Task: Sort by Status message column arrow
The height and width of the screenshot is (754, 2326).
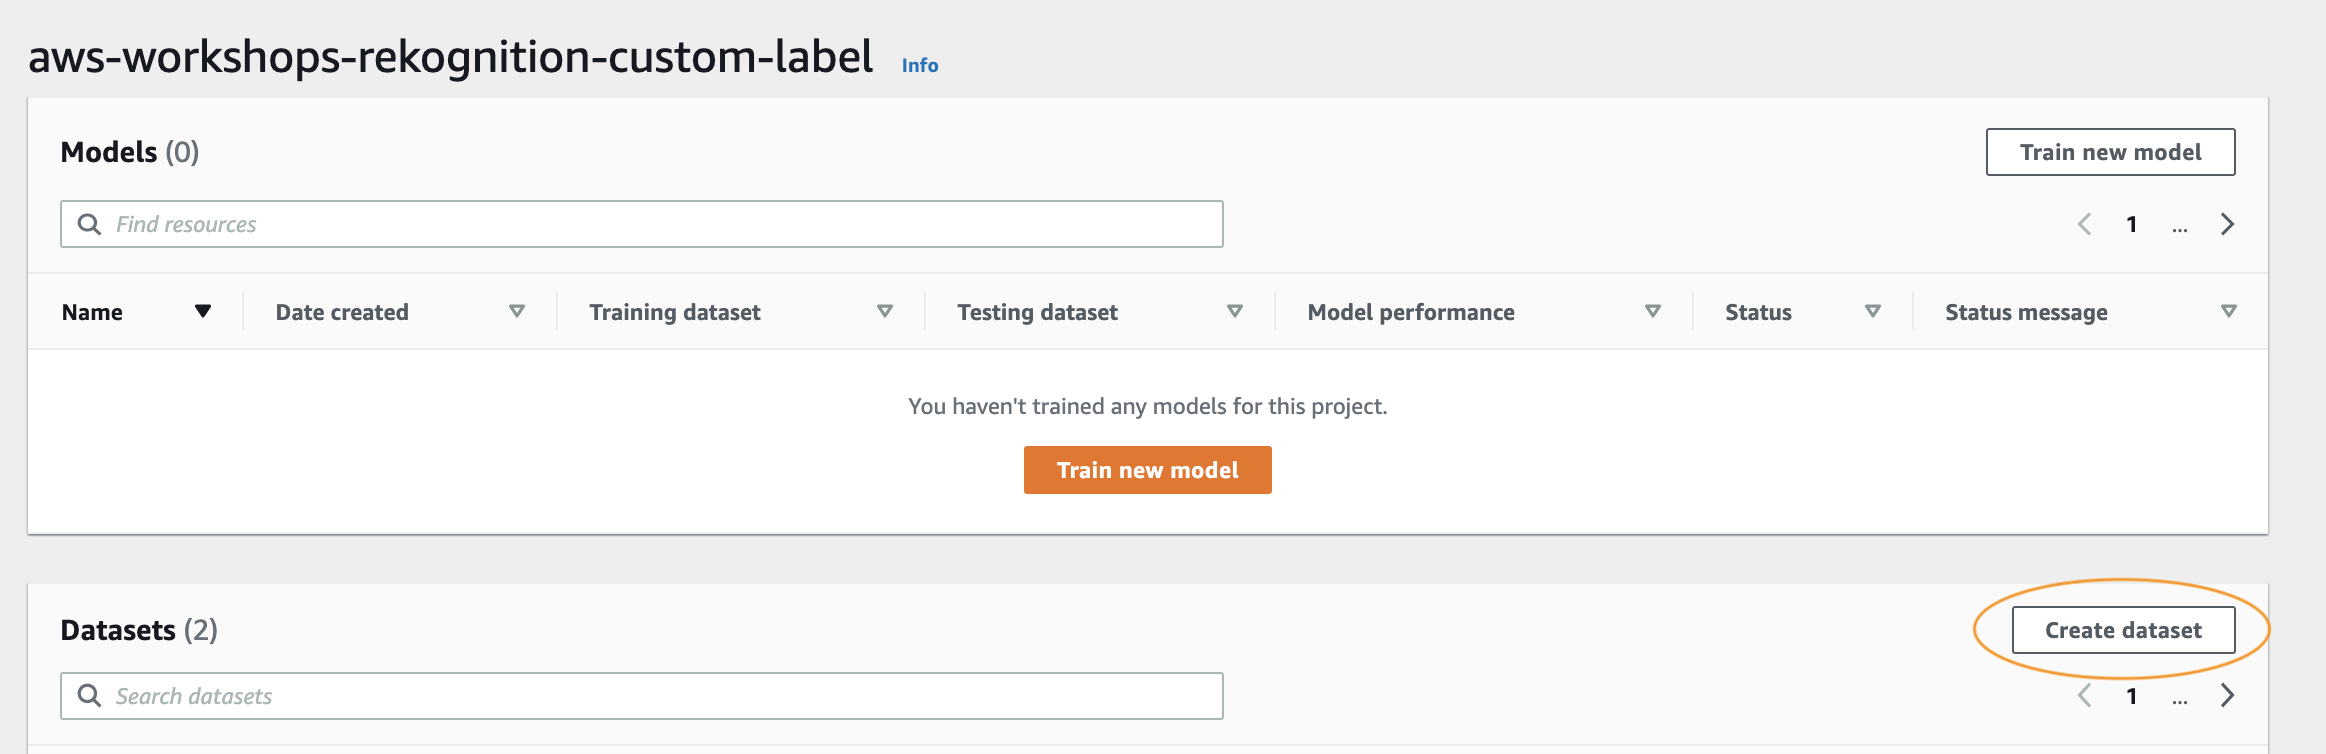Action: [x=2229, y=311]
